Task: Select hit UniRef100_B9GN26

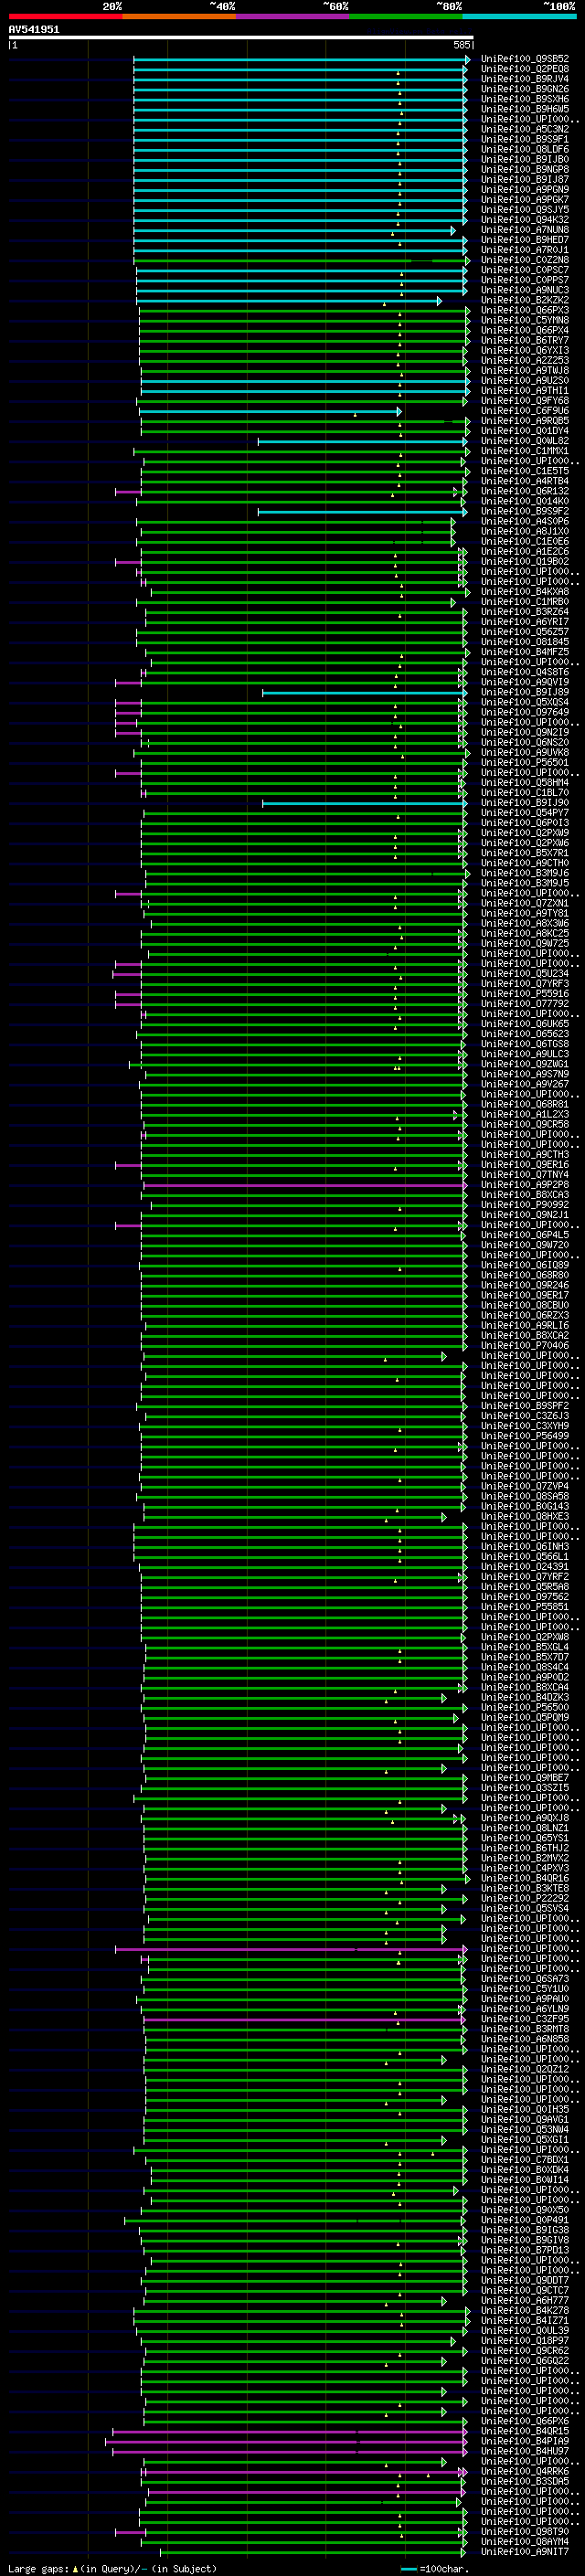Action: pyautogui.click(x=525, y=89)
